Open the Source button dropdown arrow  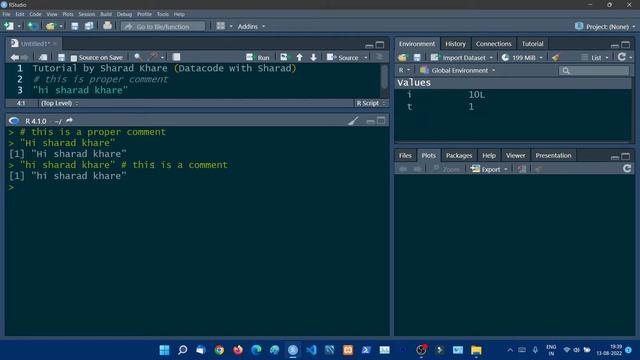click(x=366, y=58)
